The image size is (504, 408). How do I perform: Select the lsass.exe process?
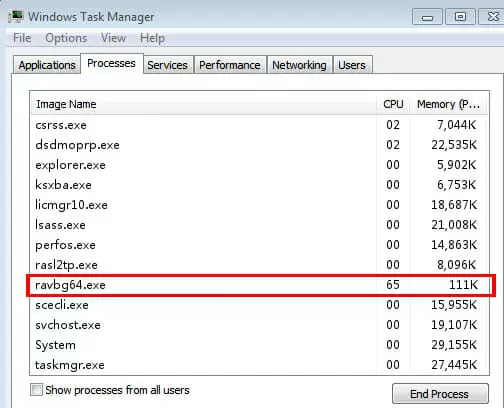pos(259,225)
